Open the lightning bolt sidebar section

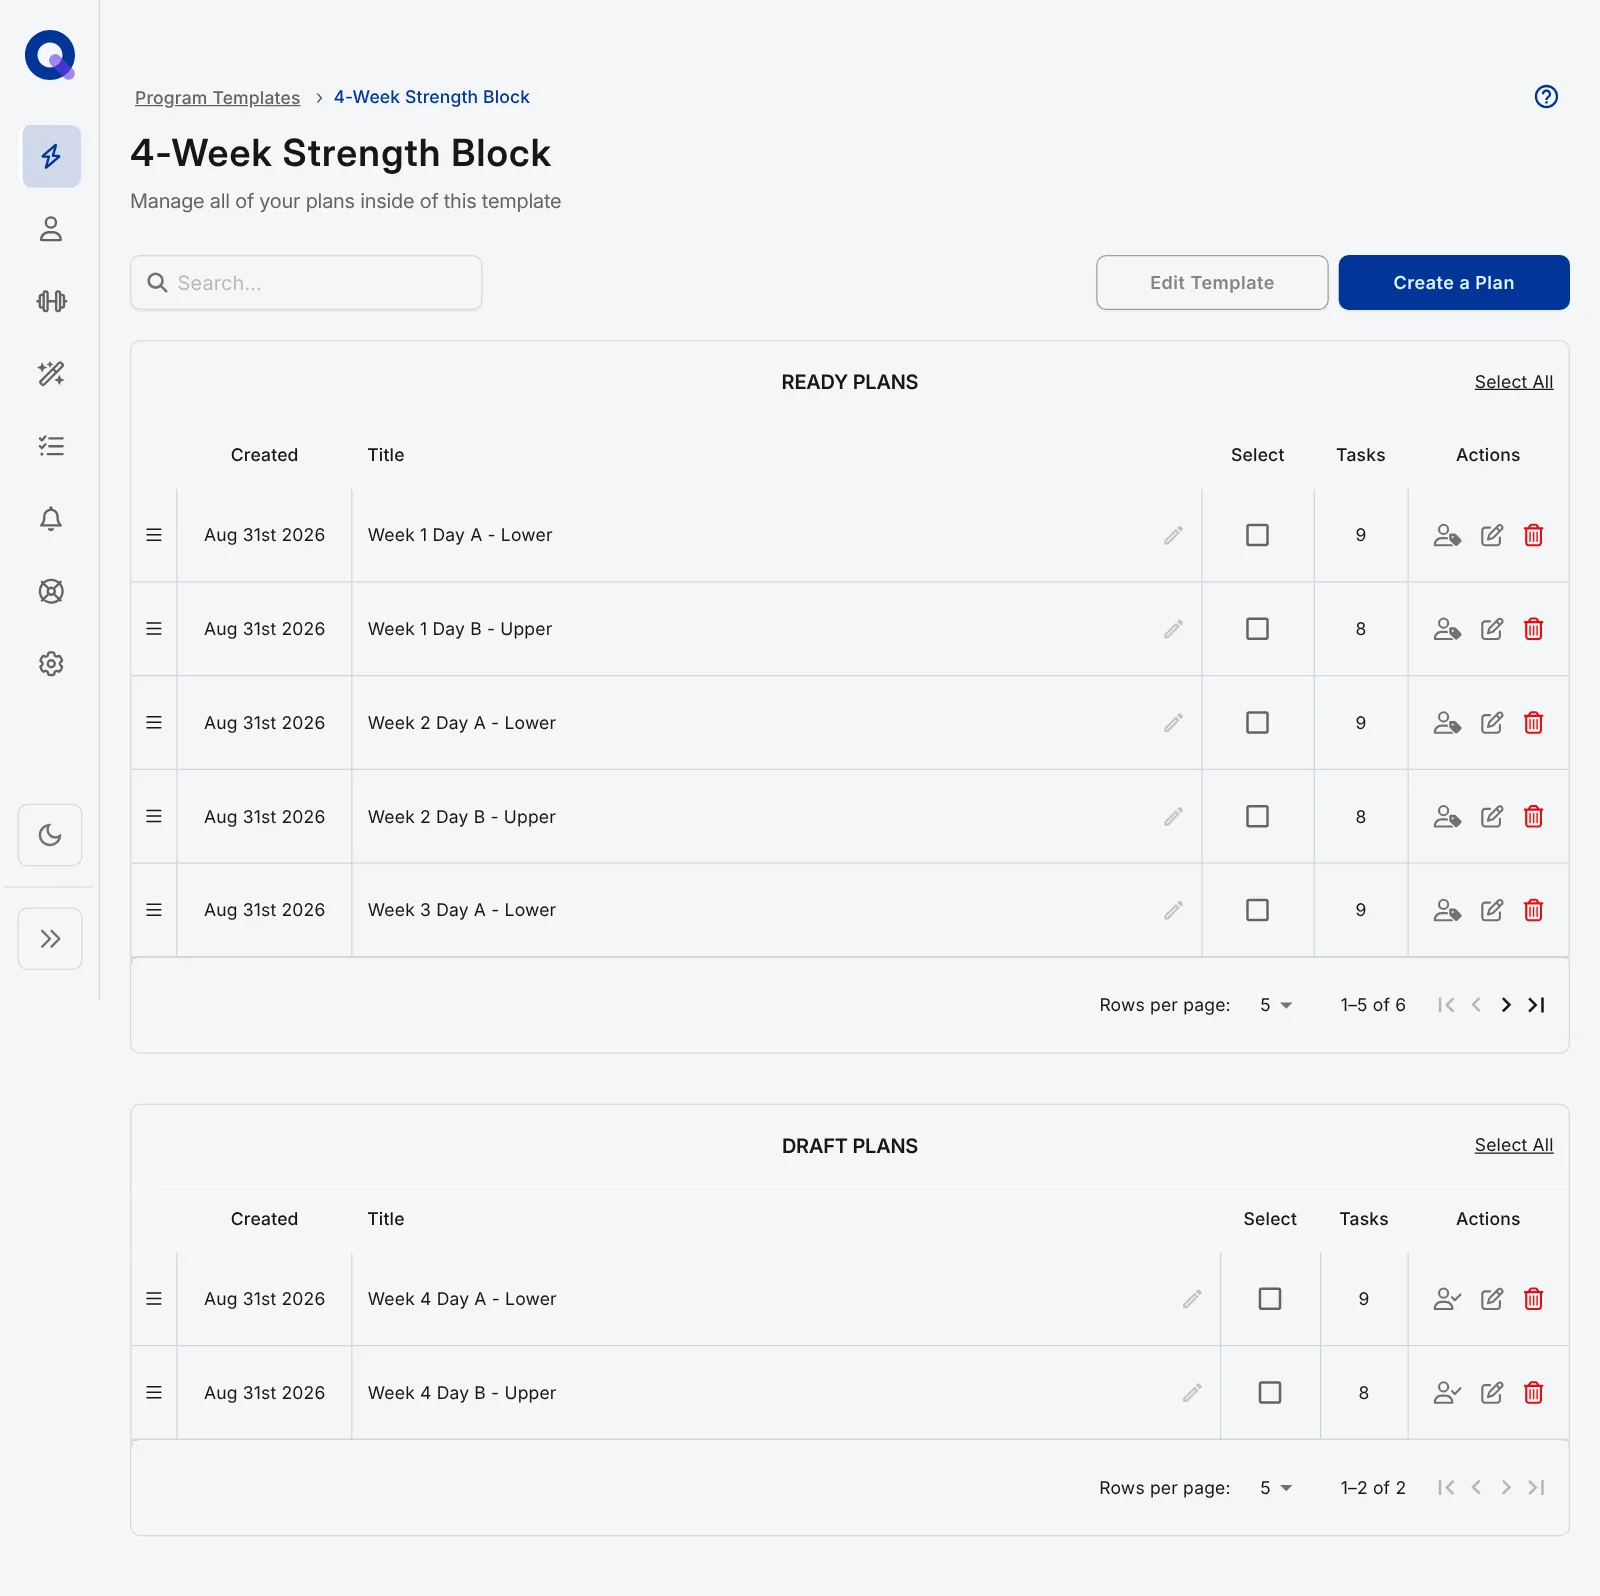[x=51, y=156]
